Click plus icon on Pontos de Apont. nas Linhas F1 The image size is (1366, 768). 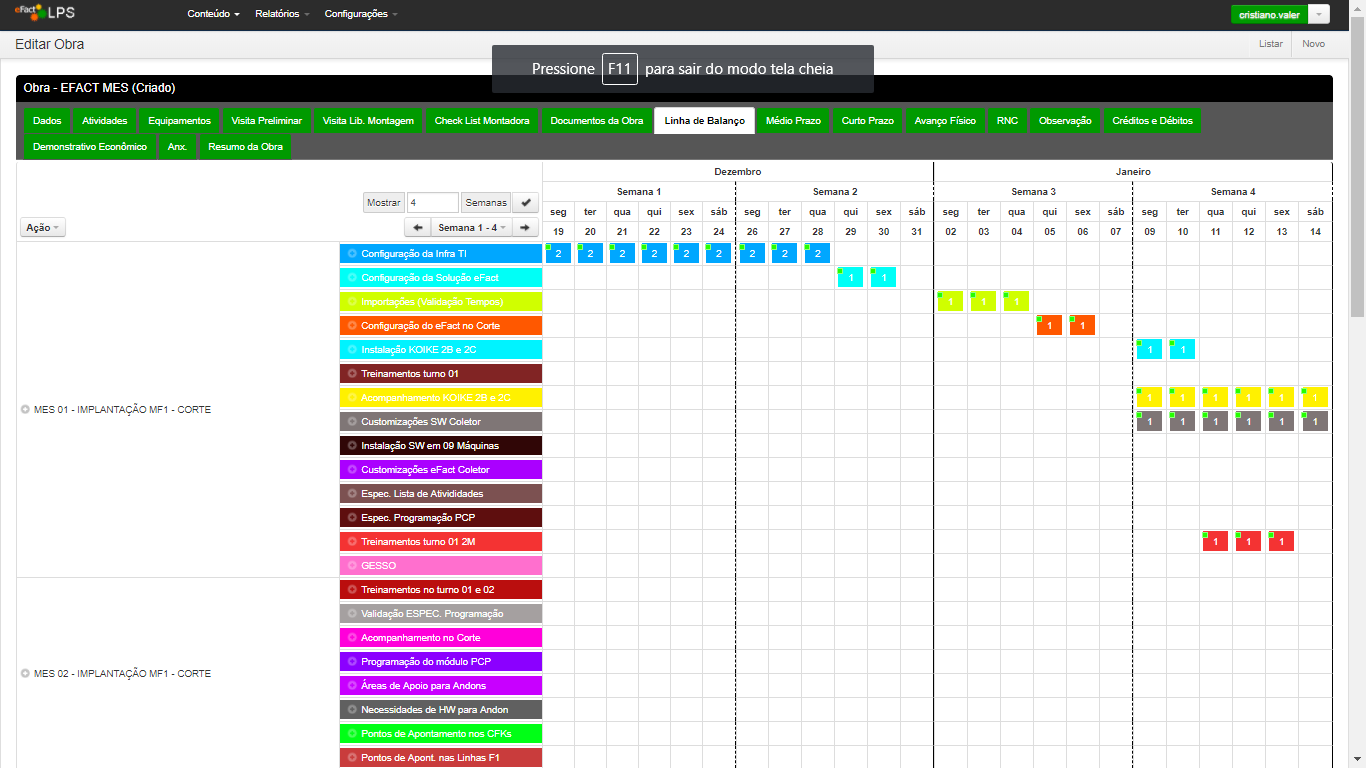click(x=352, y=758)
